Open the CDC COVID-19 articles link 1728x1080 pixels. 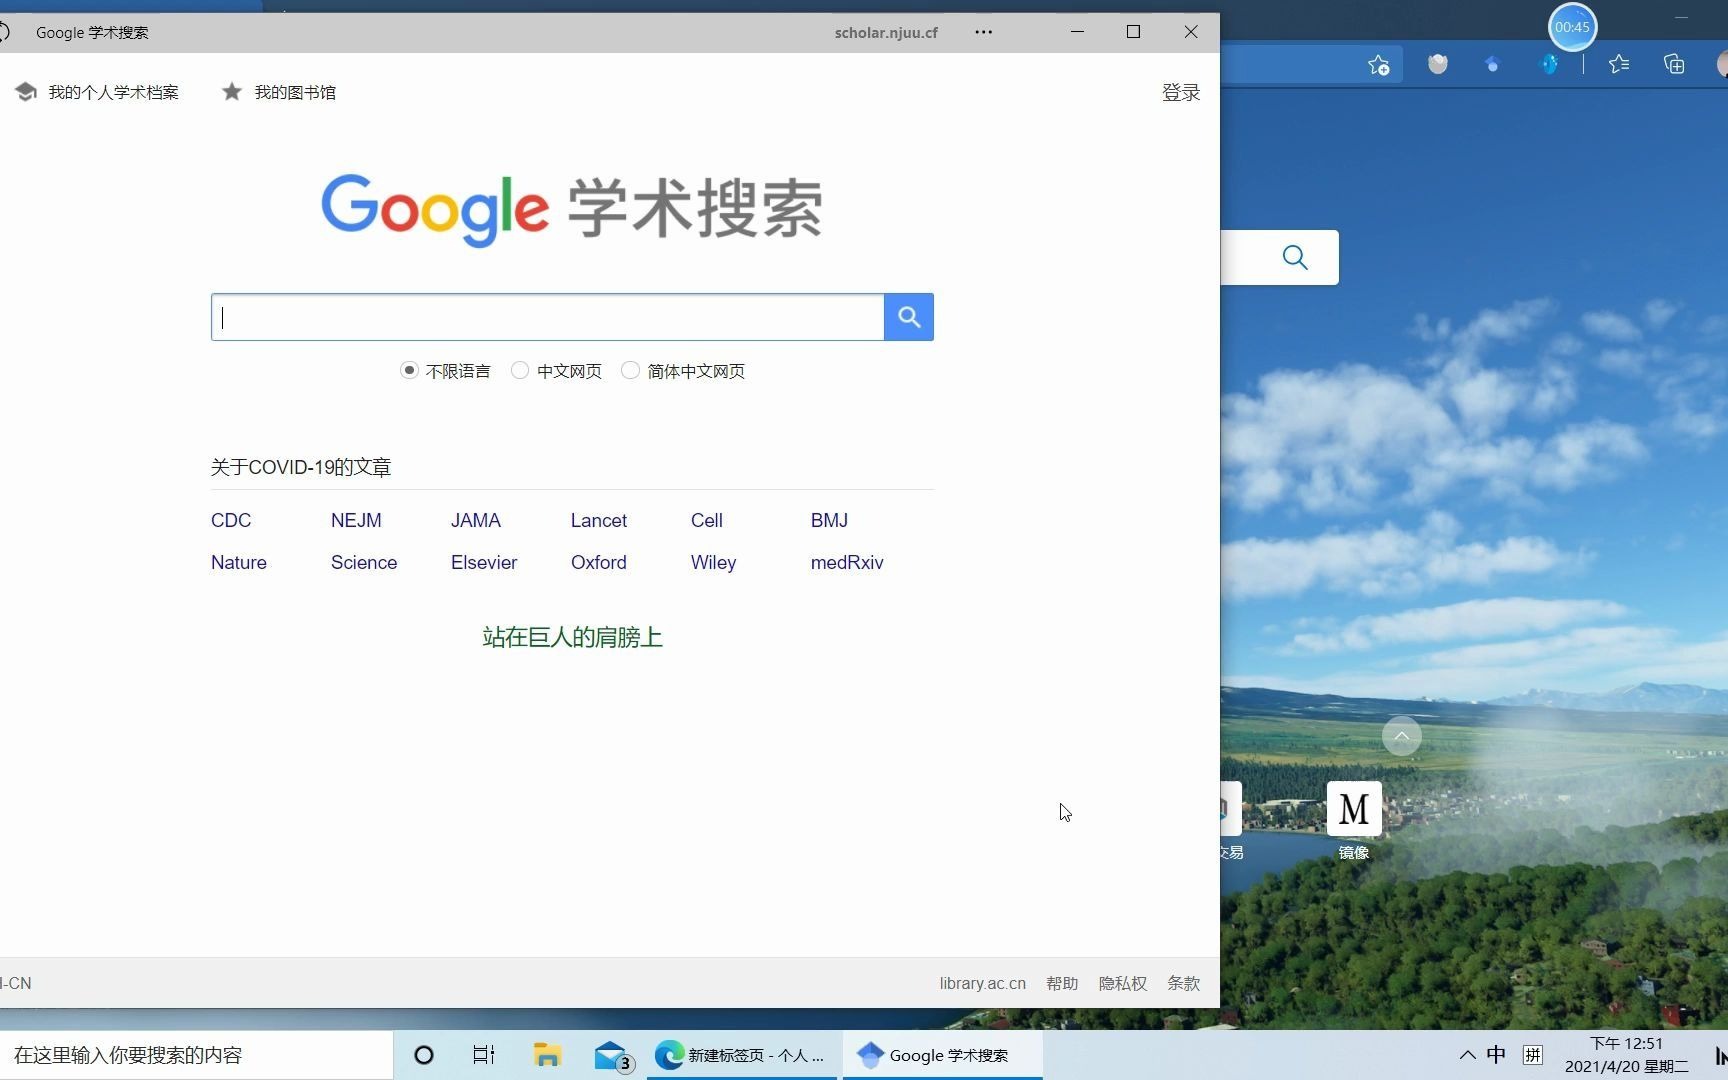231,521
